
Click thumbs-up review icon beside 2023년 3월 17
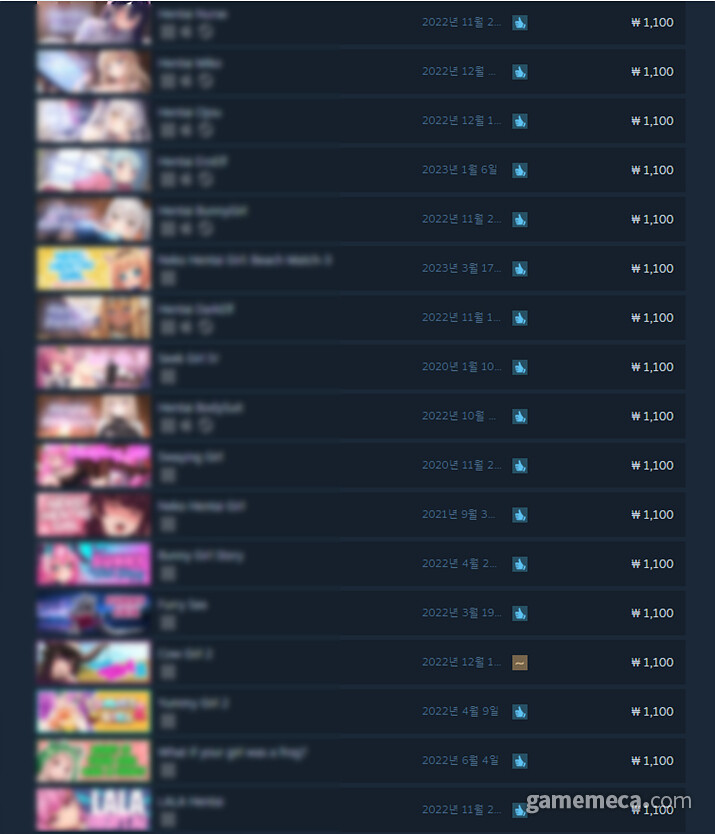click(x=519, y=269)
